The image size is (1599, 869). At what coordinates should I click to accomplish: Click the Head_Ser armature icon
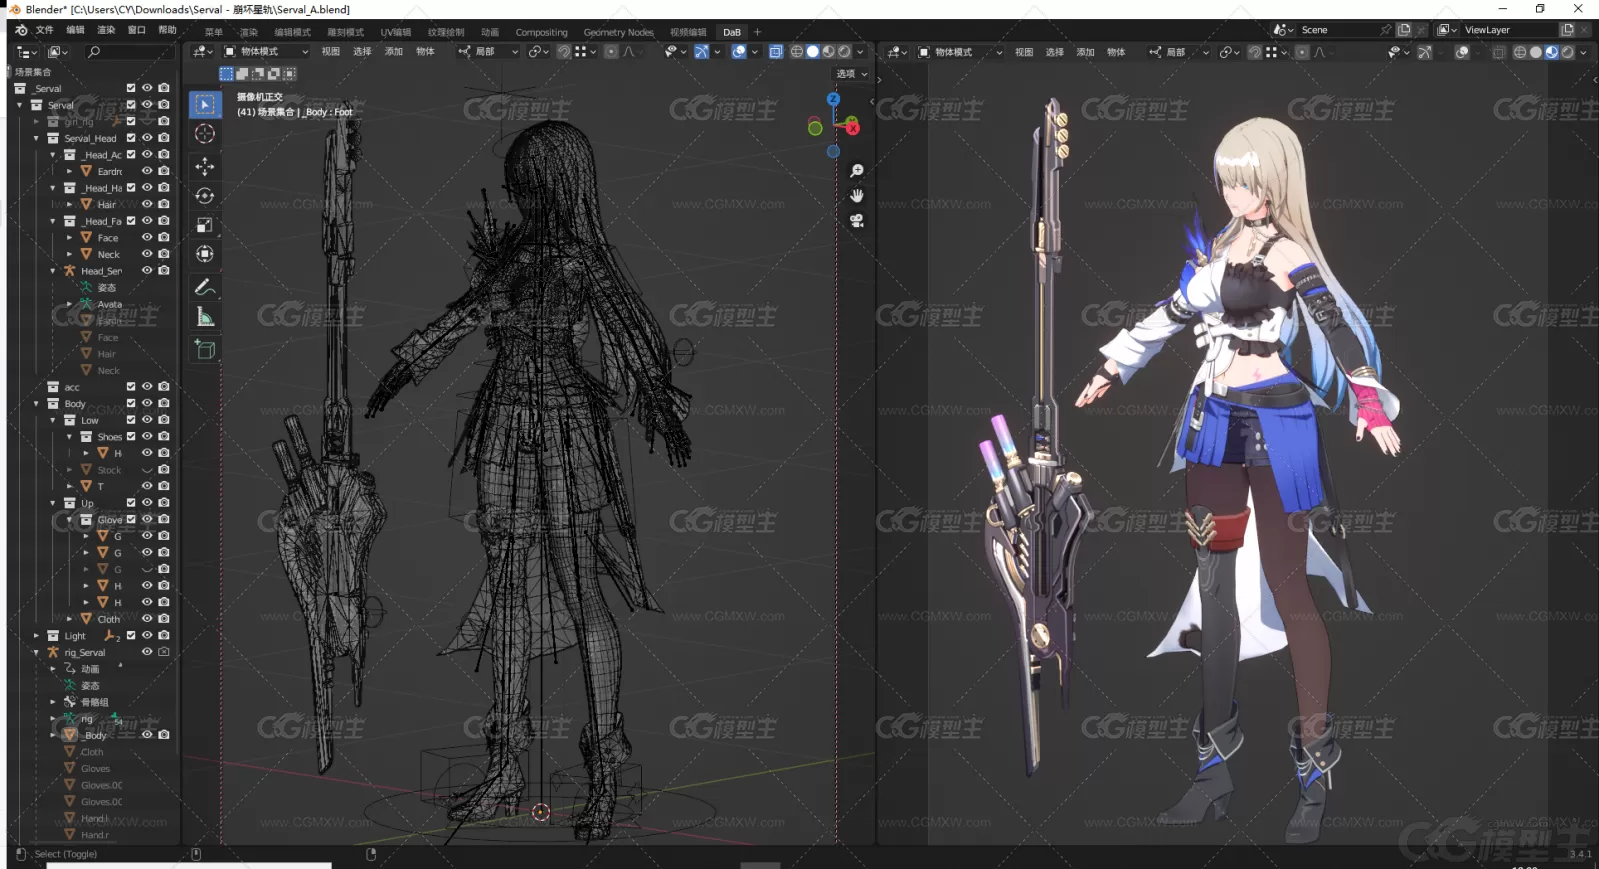pyautogui.click(x=70, y=271)
